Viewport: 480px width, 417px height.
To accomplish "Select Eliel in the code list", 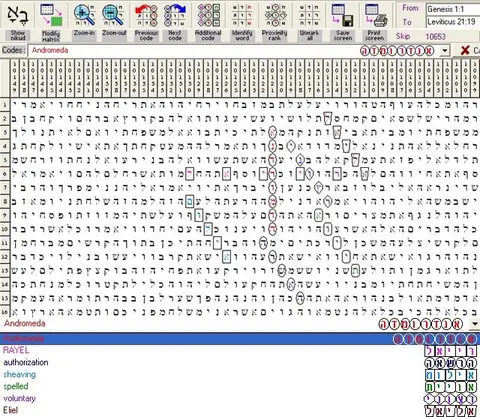I will coord(10,410).
